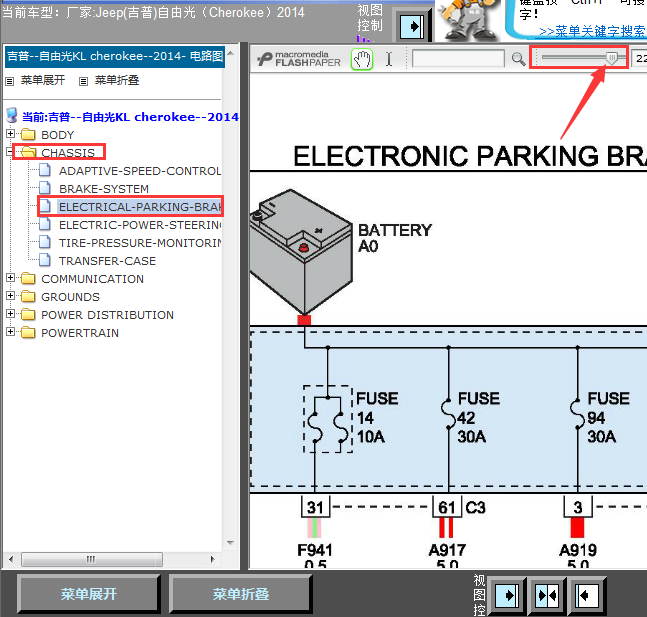Image resolution: width=647 pixels, height=617 pixels.
Task: Click the top view-control right-arrow button
Action: [411, 27]
